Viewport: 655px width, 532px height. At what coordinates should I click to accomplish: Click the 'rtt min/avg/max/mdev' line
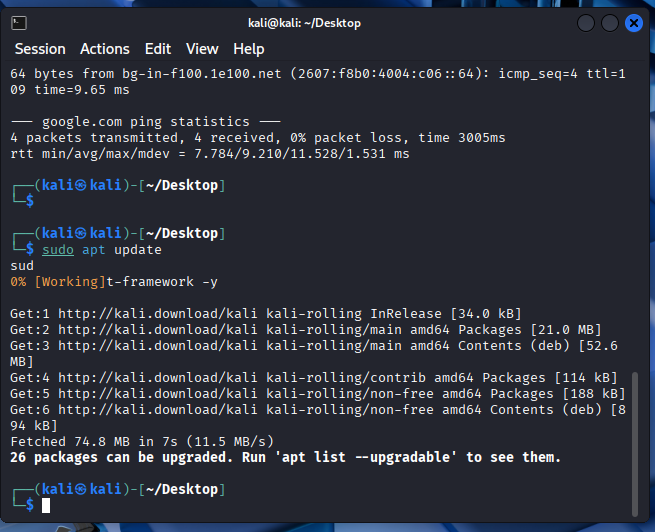pos(210,154)
